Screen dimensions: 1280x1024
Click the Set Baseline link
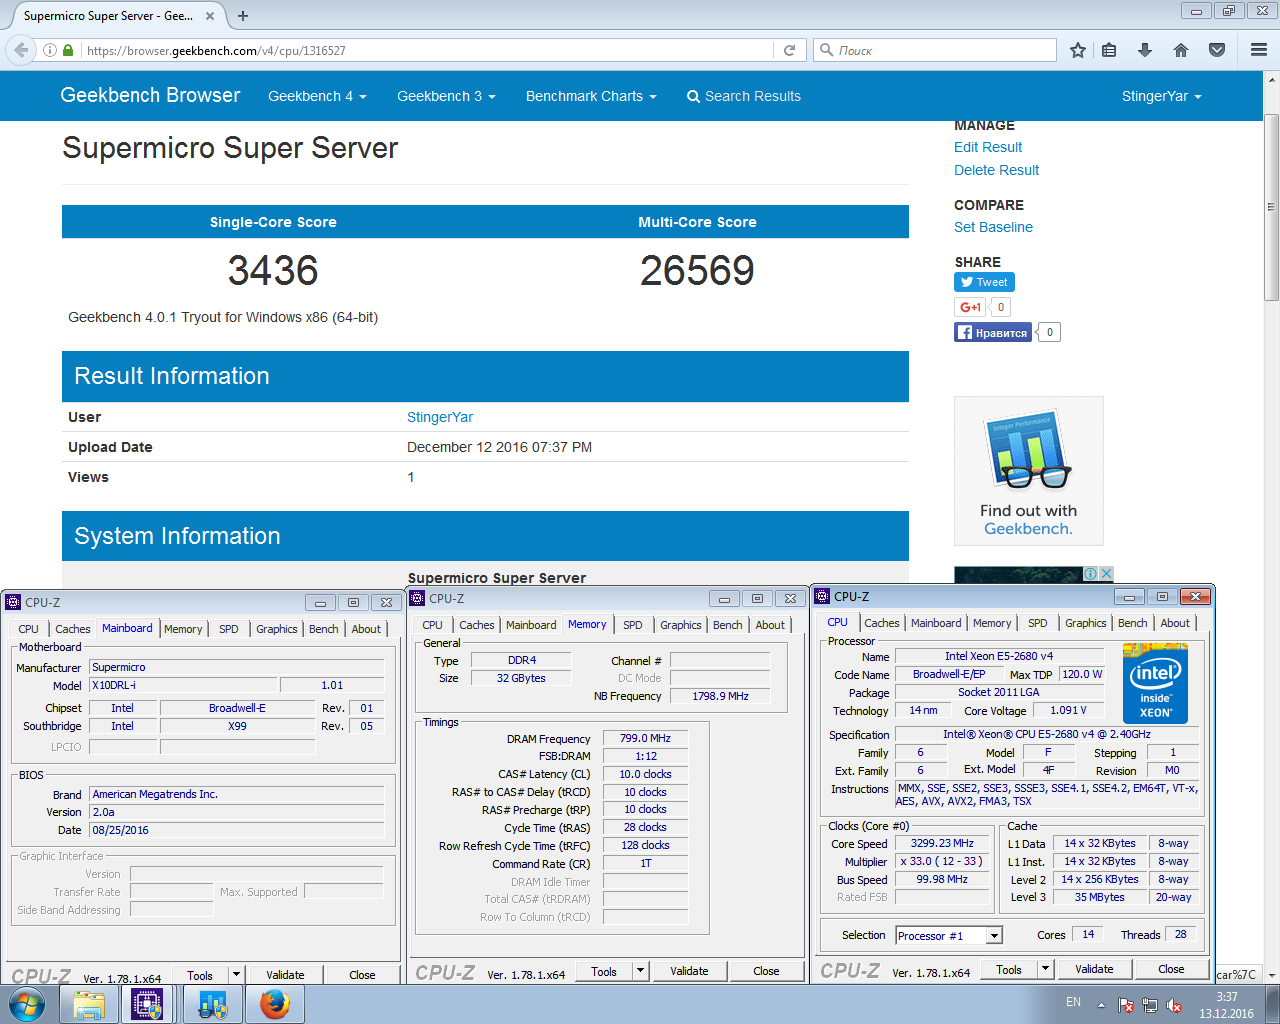click(993, 227)
